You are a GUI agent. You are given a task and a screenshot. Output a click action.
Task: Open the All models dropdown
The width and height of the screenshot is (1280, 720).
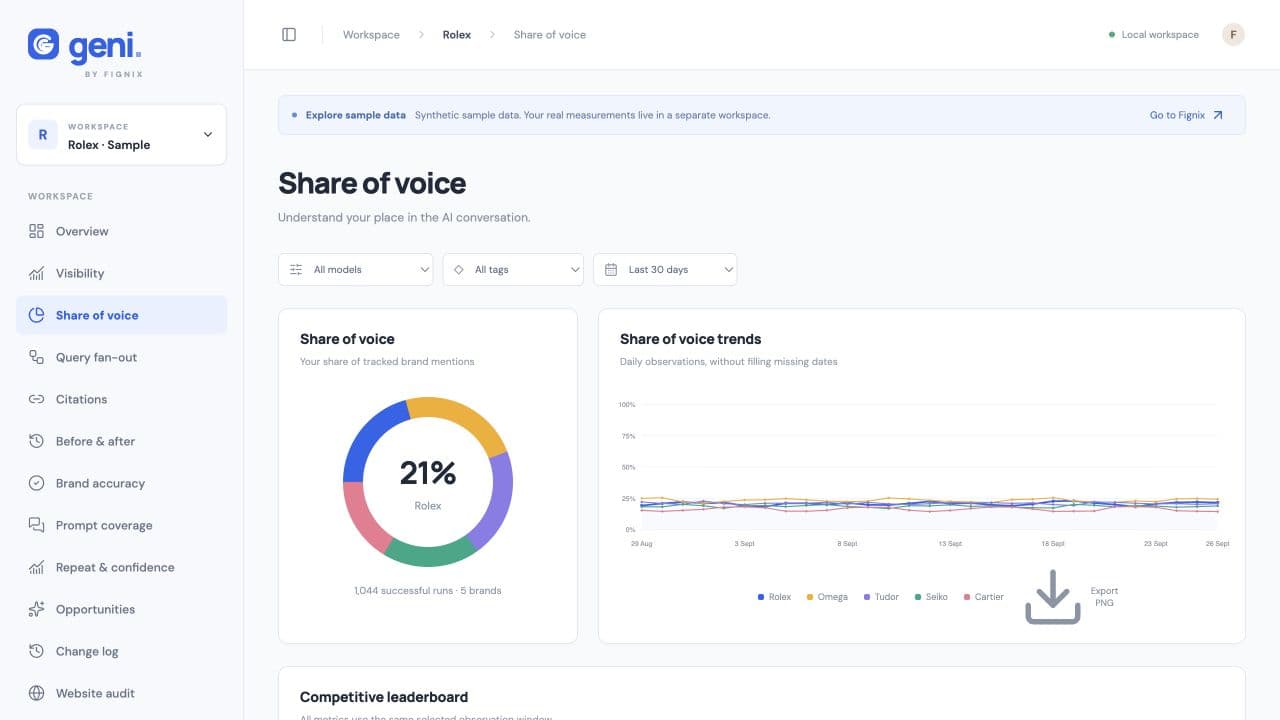[x=355, y=270]
